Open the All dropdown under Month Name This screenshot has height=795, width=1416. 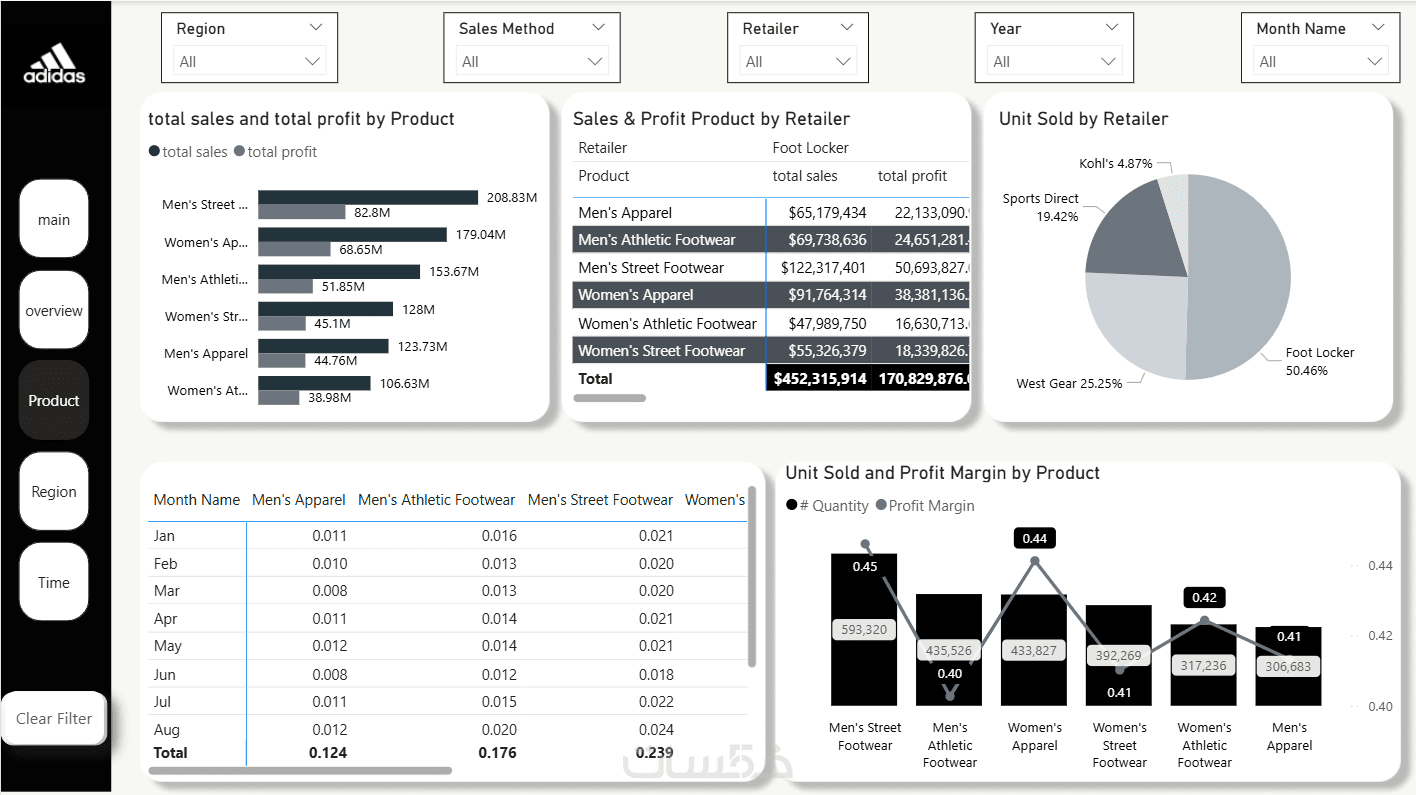(x=1320, y=62)
